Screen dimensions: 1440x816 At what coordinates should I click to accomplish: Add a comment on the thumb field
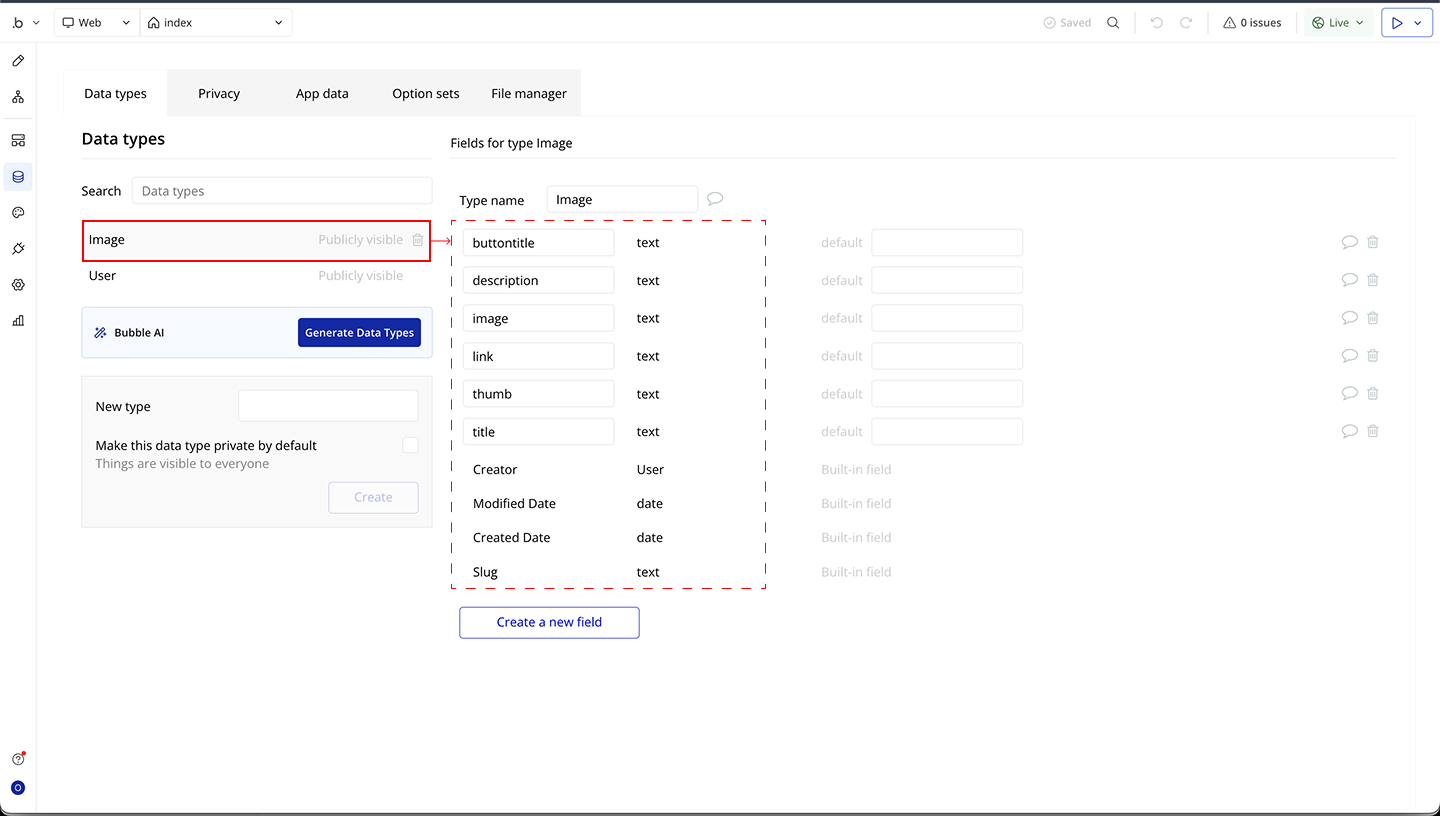[1349, 393]
